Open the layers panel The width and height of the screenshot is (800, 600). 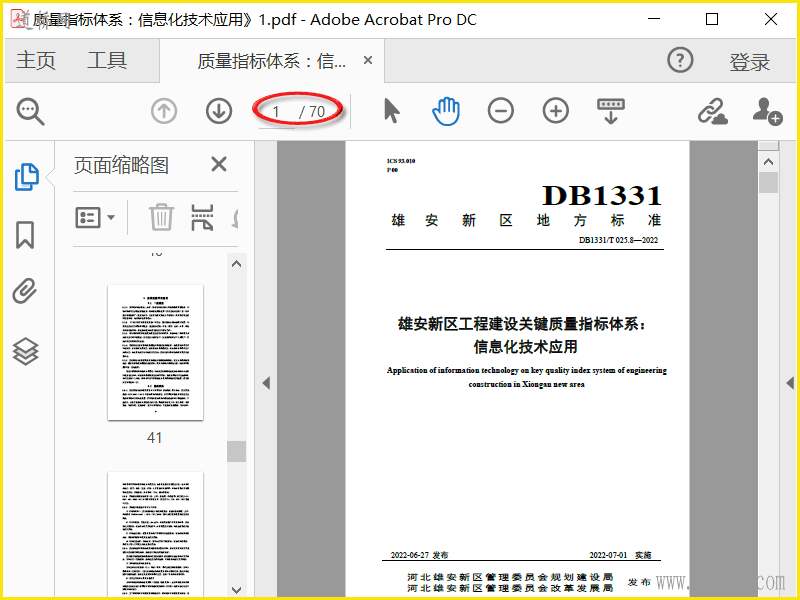(26, 352)
